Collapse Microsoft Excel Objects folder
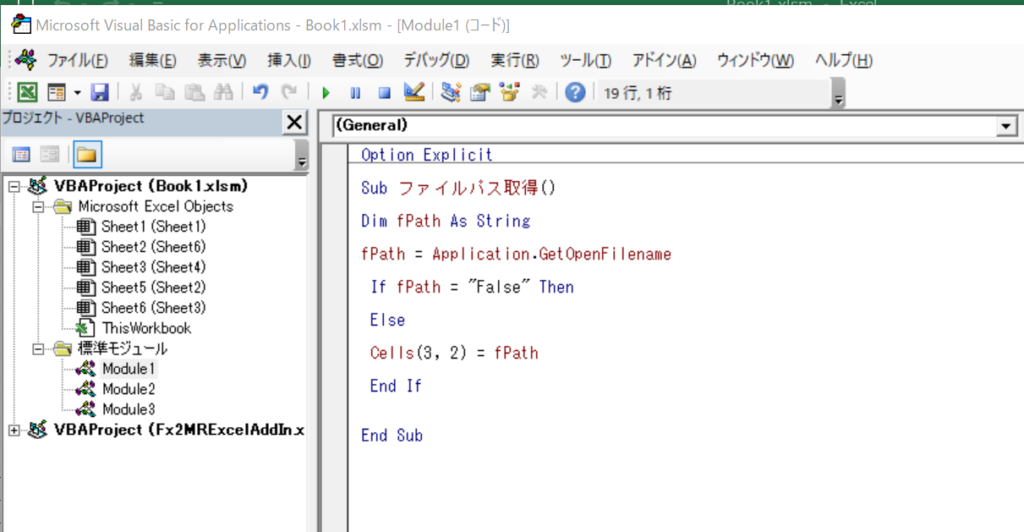 pos(38,207)
